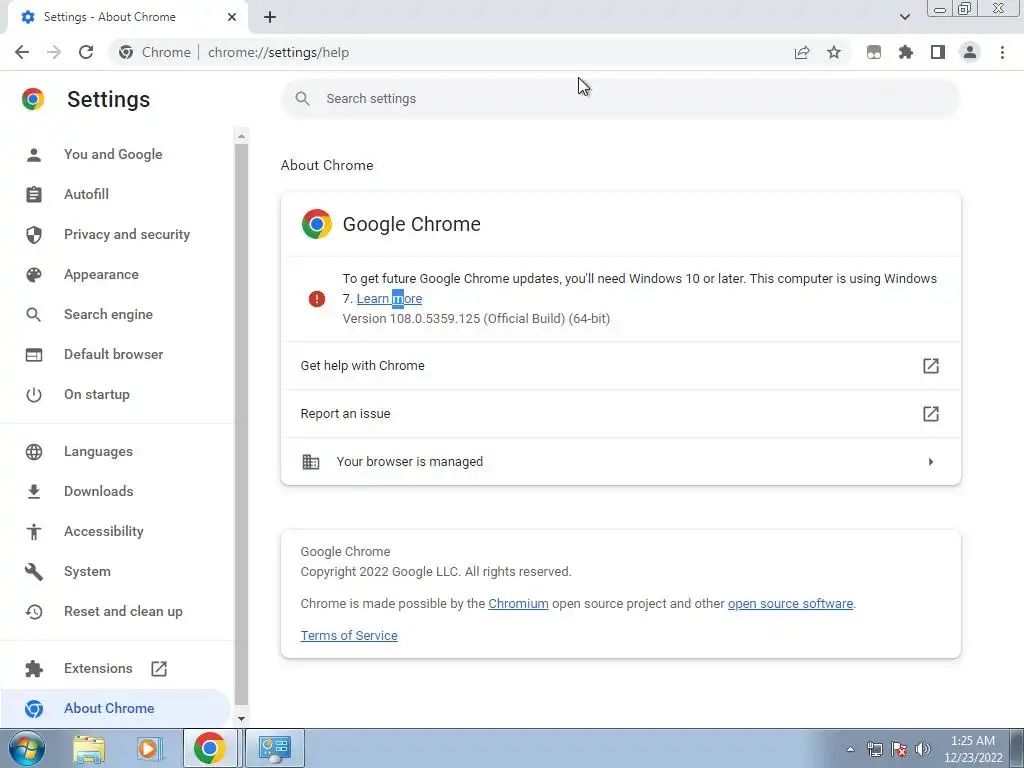Open the Chromium link
1024x768 pixels.
coord(518,603)
